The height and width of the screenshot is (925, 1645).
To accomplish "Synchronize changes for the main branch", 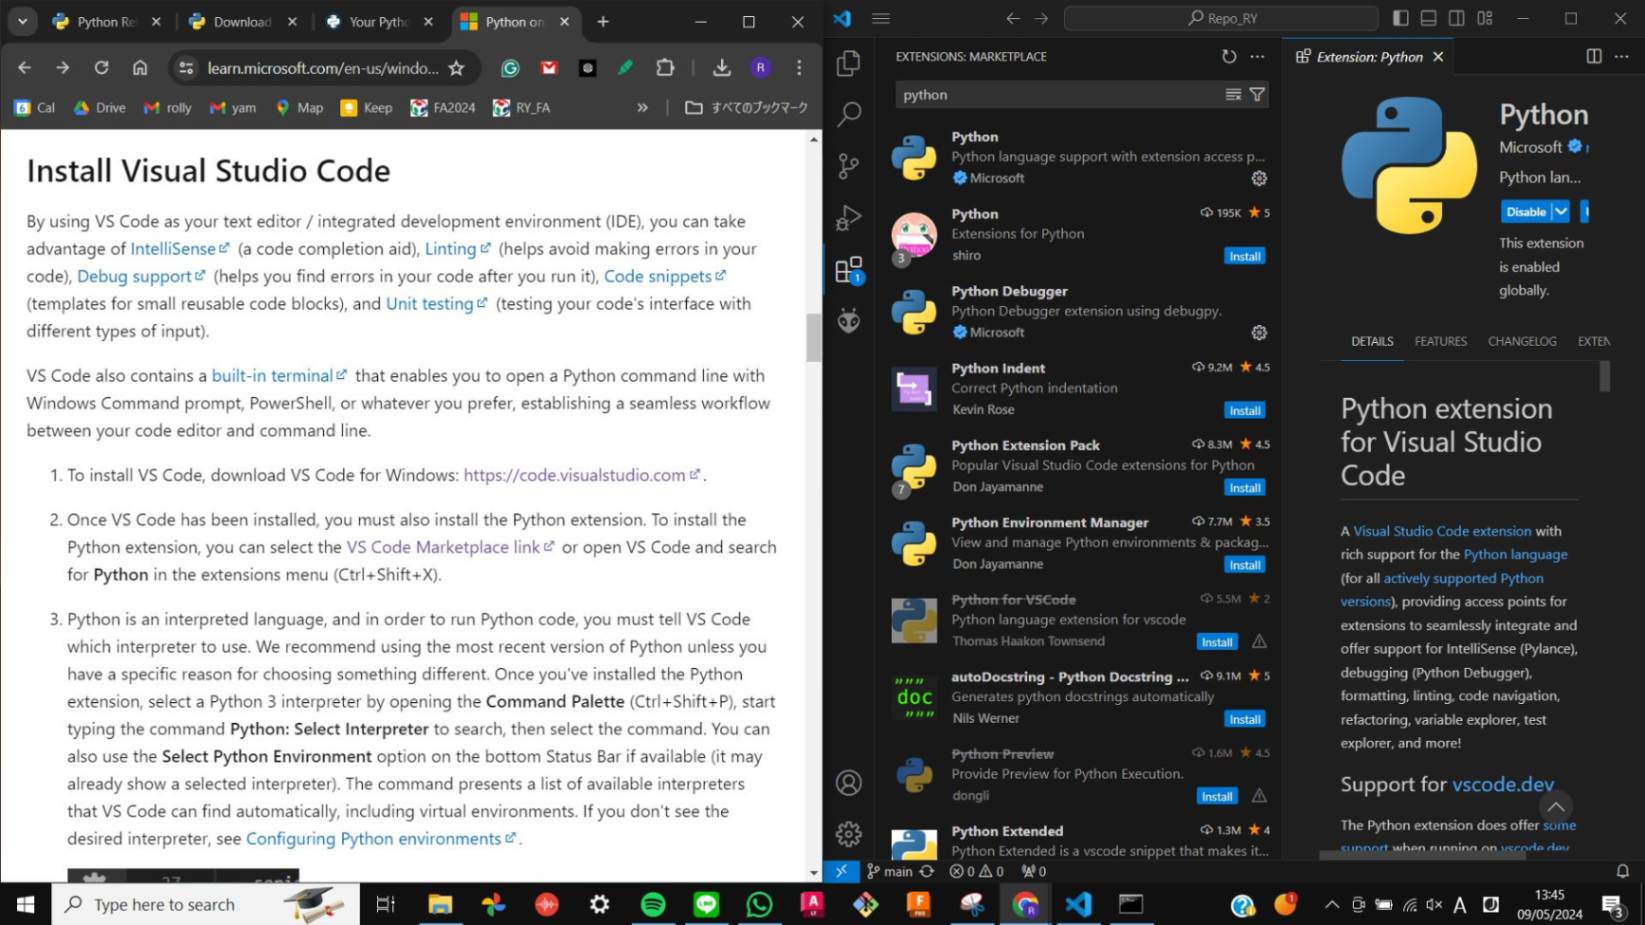I will pyautogui.click(x=927, y=871).
